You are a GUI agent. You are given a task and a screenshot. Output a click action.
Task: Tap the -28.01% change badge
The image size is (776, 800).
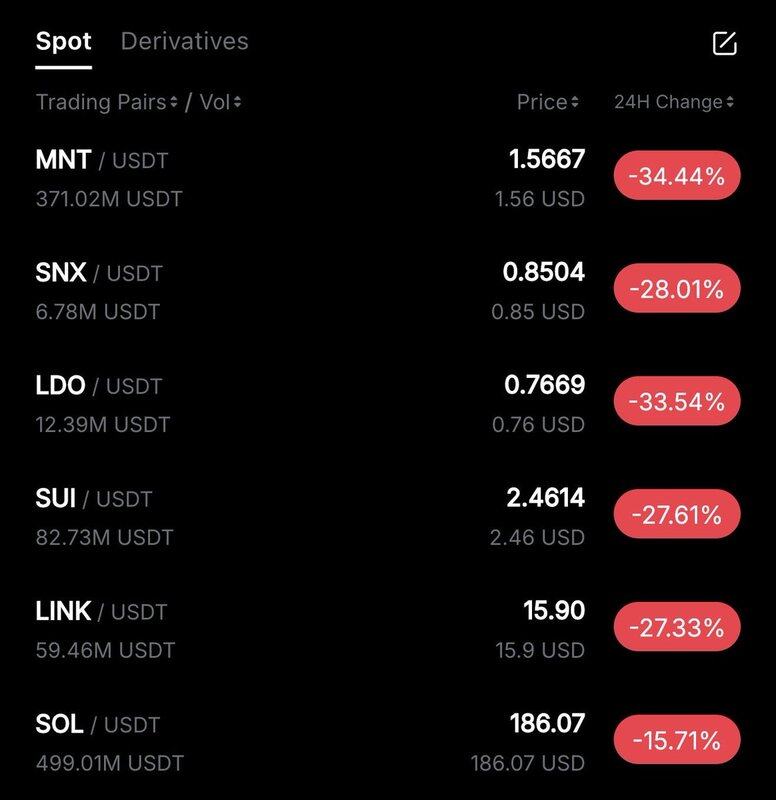[676, 290]
